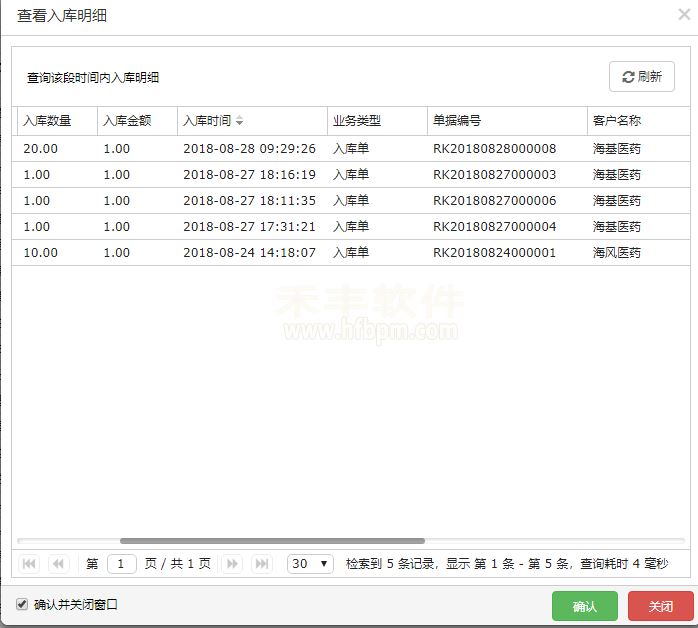This screenshot has width=698, height=628.
Task: Toggle the 确认并关闭窗口 checkbox
Action: pos(22,605)
